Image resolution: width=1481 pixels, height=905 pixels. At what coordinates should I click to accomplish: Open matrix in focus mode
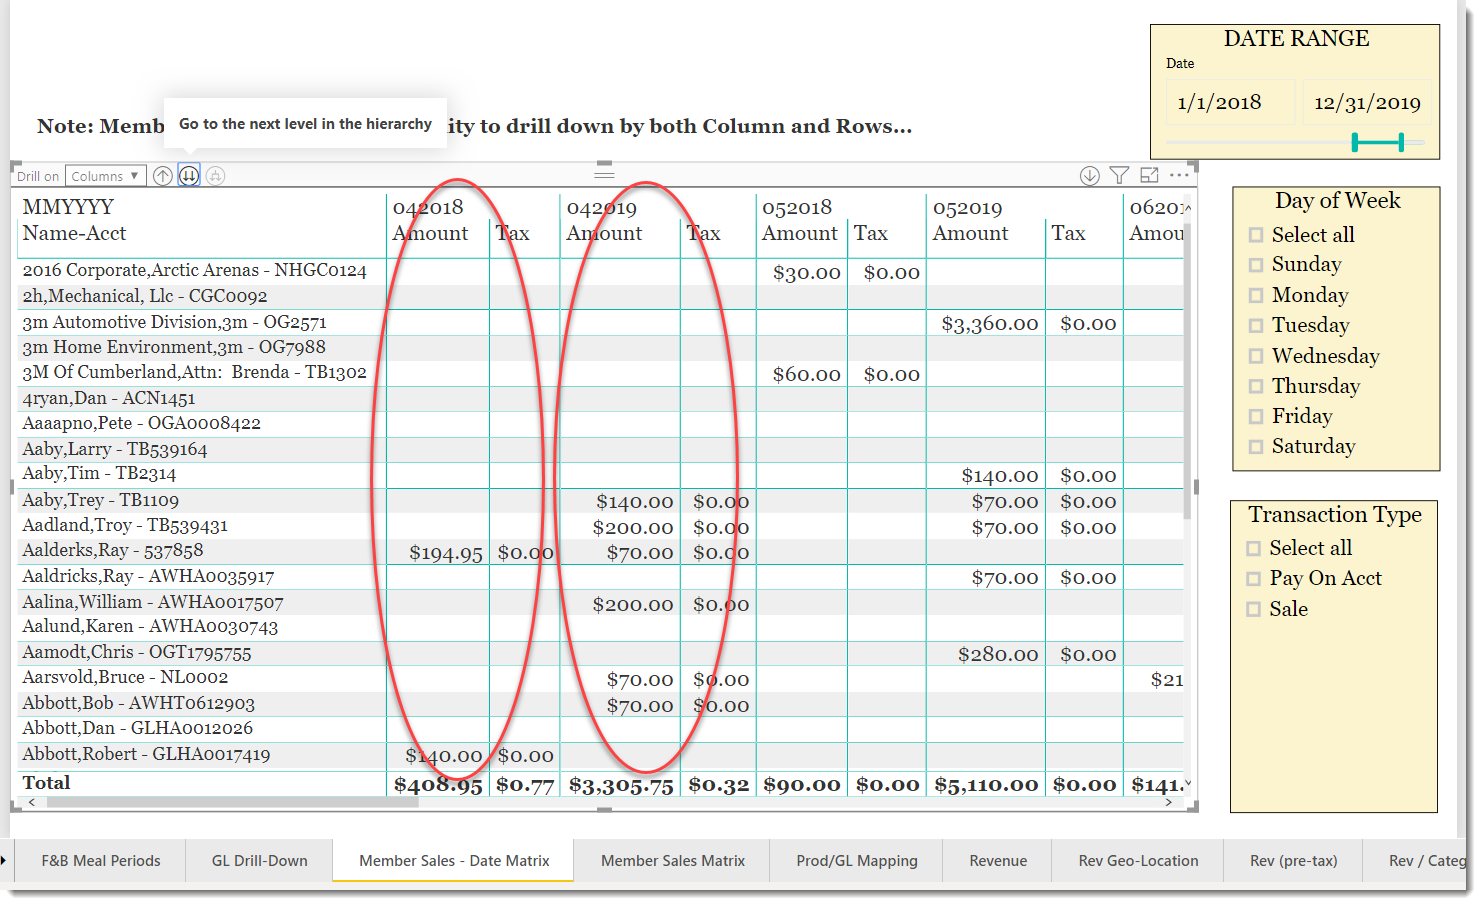coord(1150,175)
